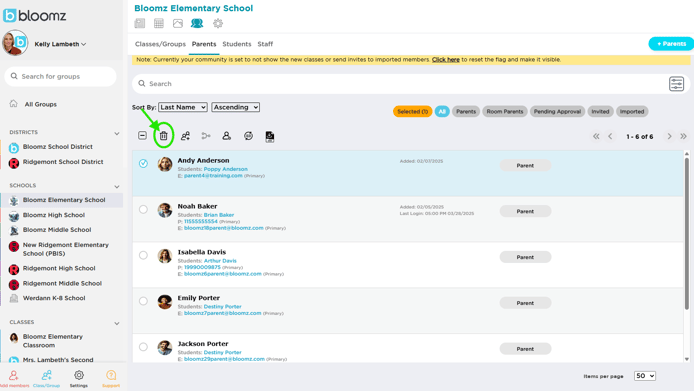
Task: Switch to Students tab
Action: (x=236, y=44)
